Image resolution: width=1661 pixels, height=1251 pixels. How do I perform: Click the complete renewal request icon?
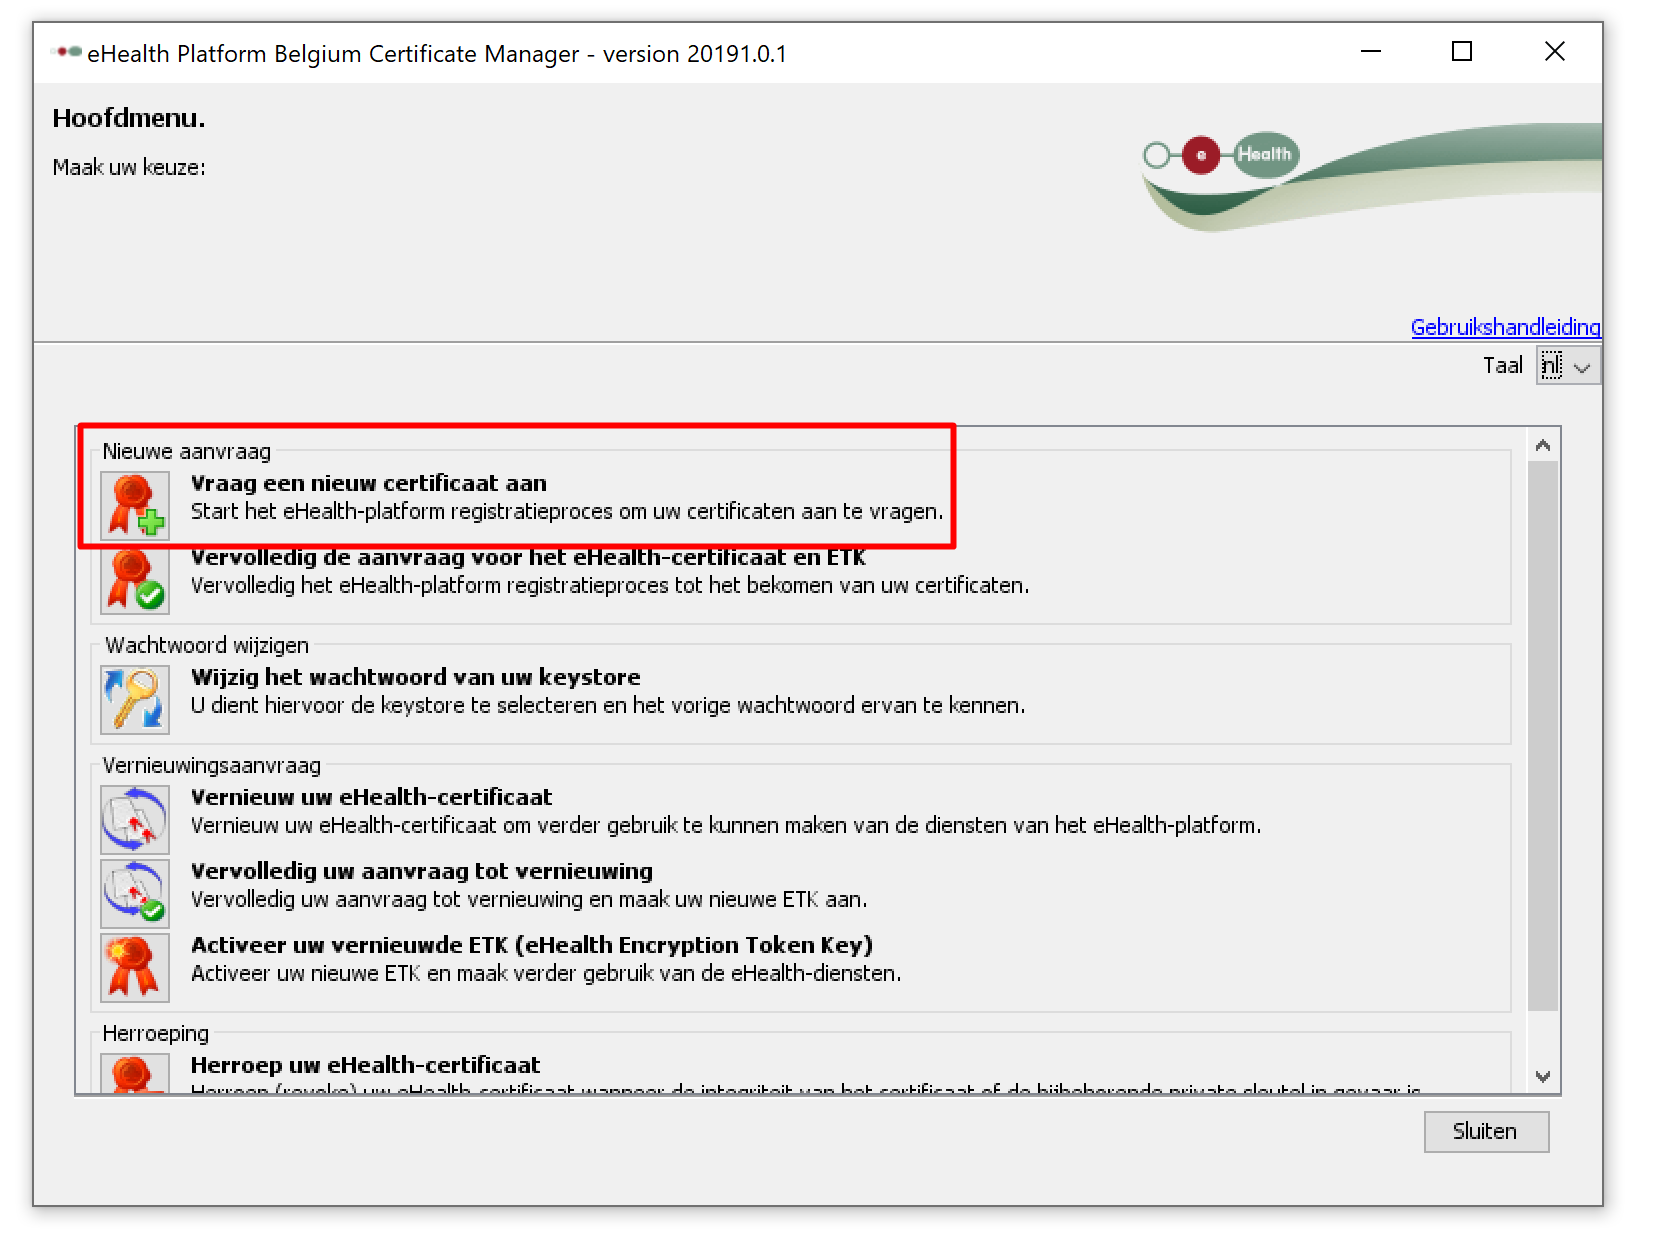[x=135, y=894]
